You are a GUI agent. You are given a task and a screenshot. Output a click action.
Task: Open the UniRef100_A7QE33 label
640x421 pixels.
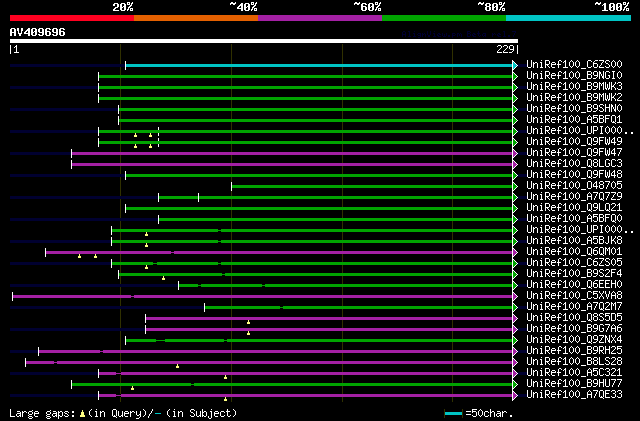point(574,395)
